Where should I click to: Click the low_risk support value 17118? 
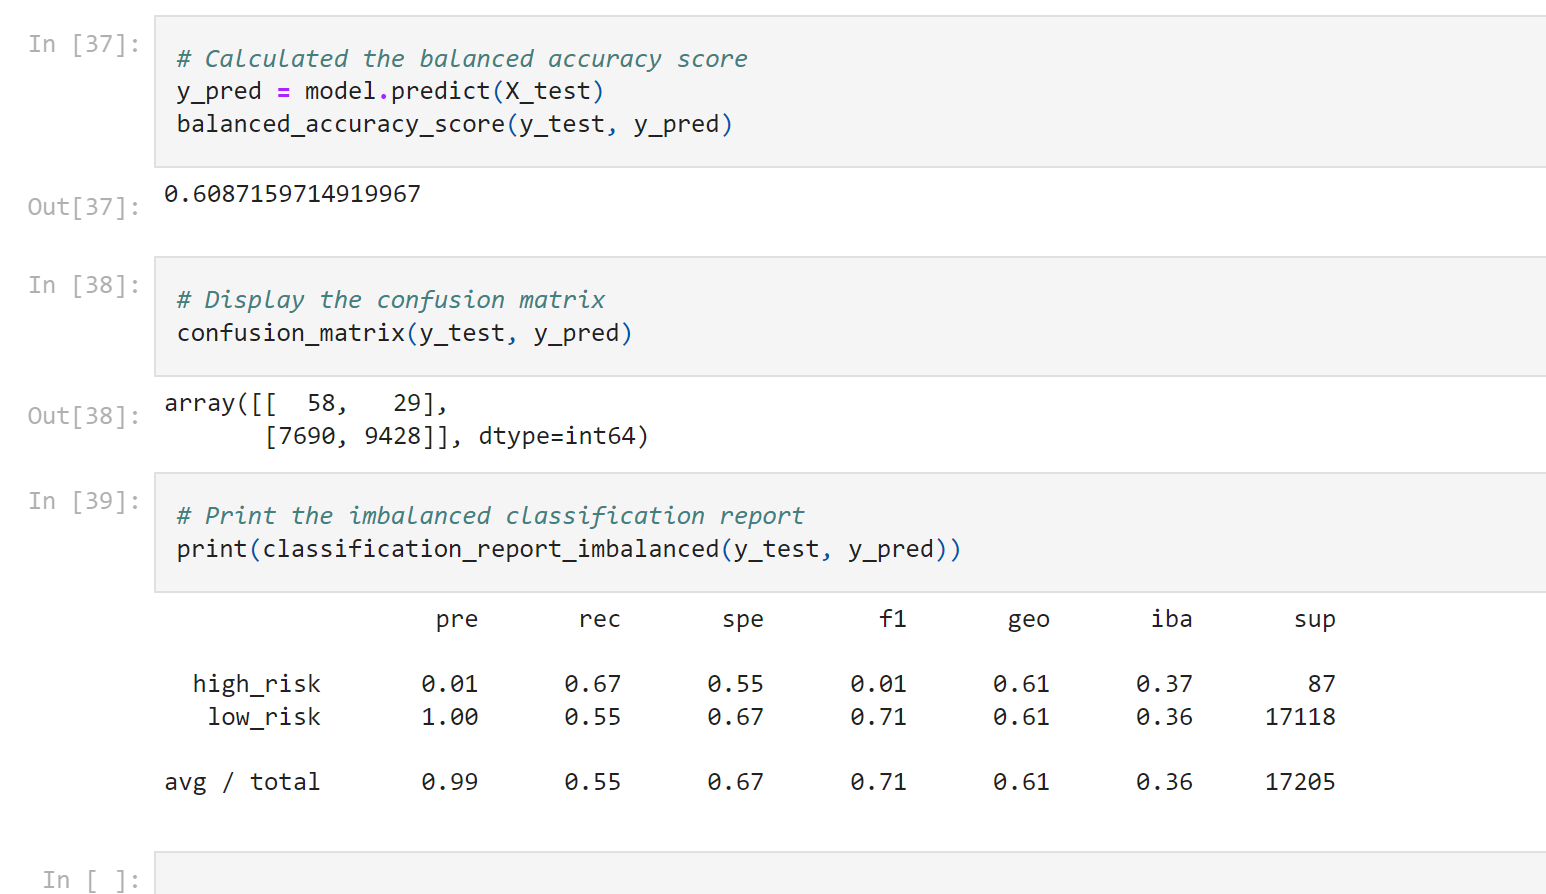pos(1300,717)
